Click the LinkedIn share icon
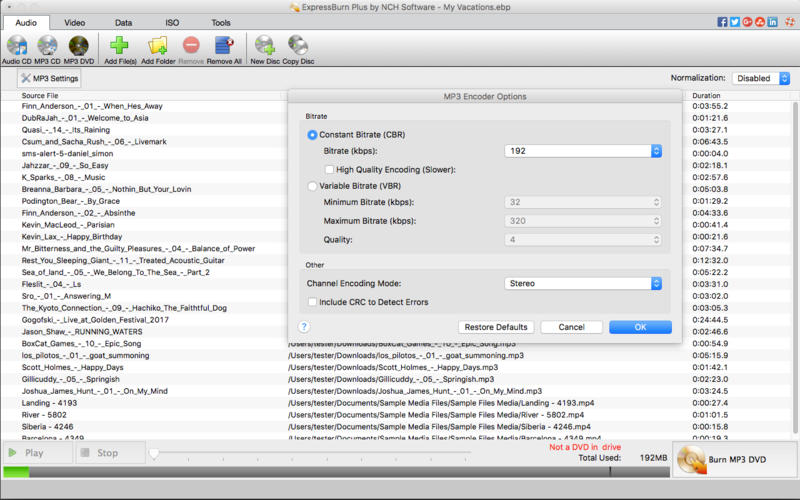The image size is (800, 500). pyautogui.click(x=772, y=22)
